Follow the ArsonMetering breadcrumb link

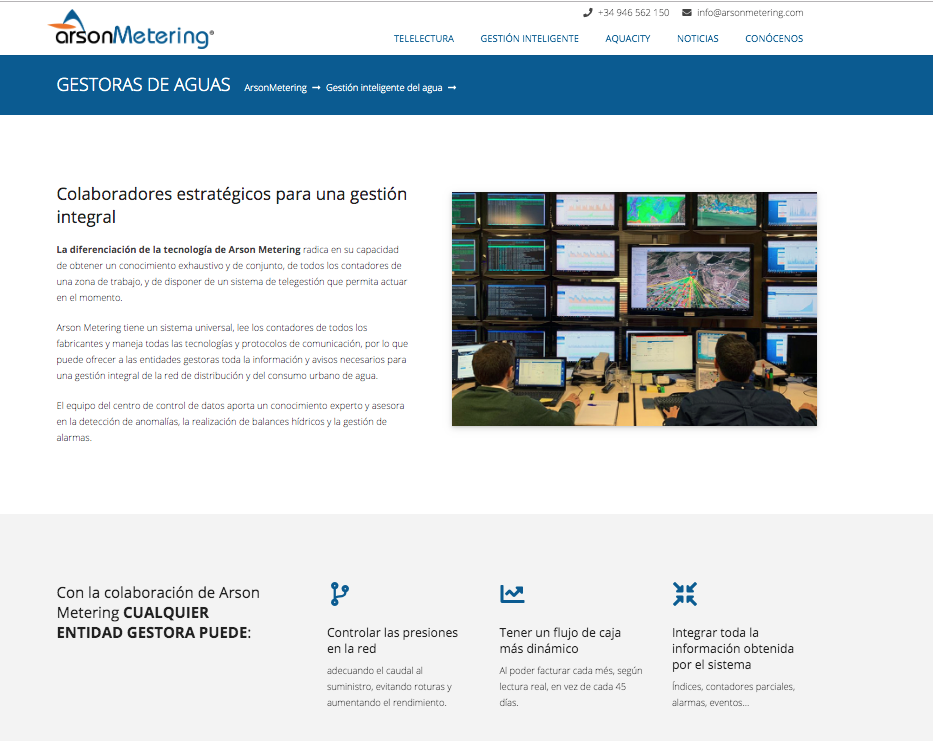tap(275, 87)
